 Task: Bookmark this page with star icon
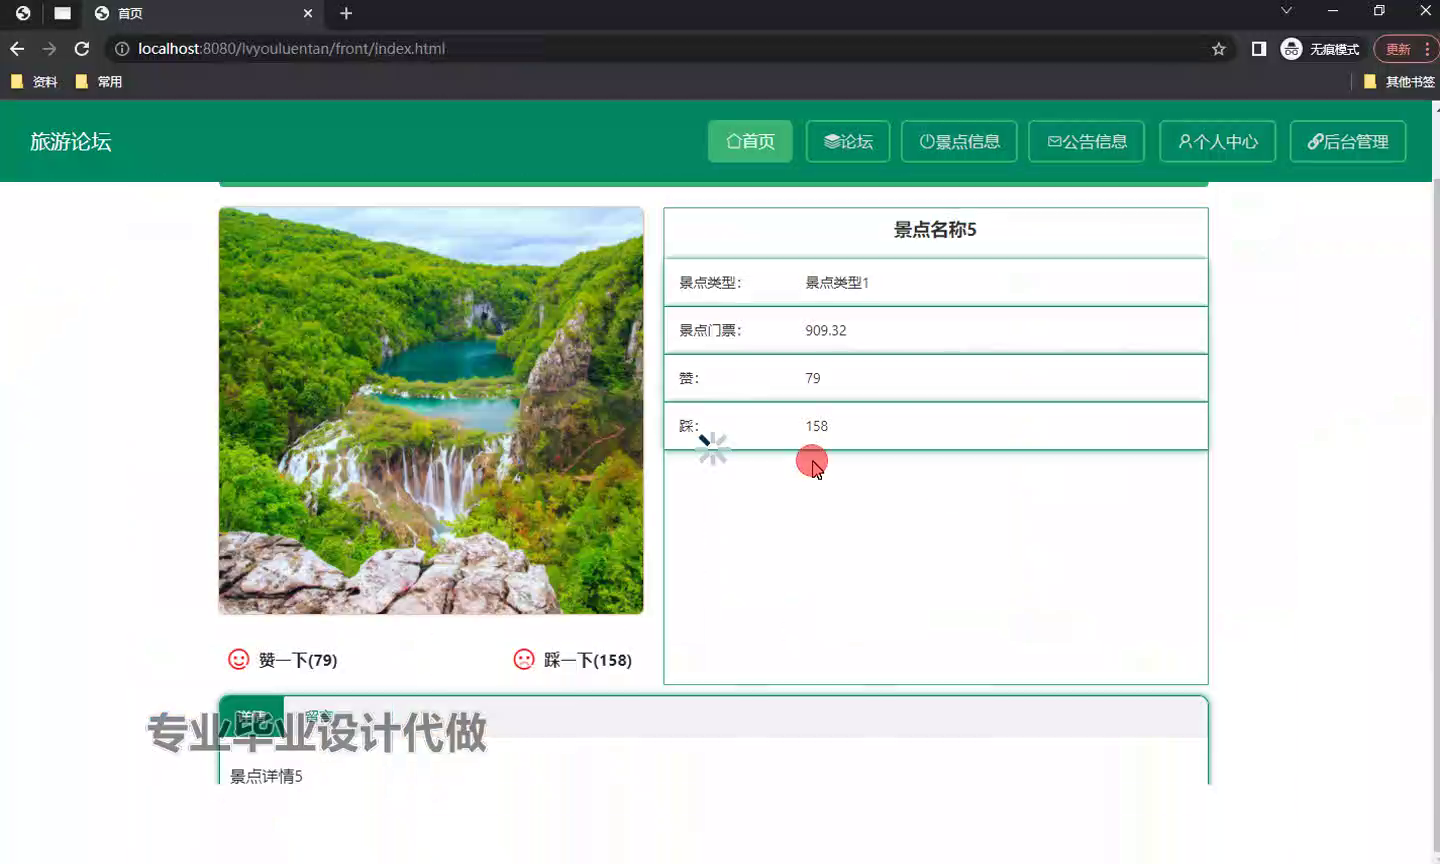pyautogui.click(x=1218, y=48)
